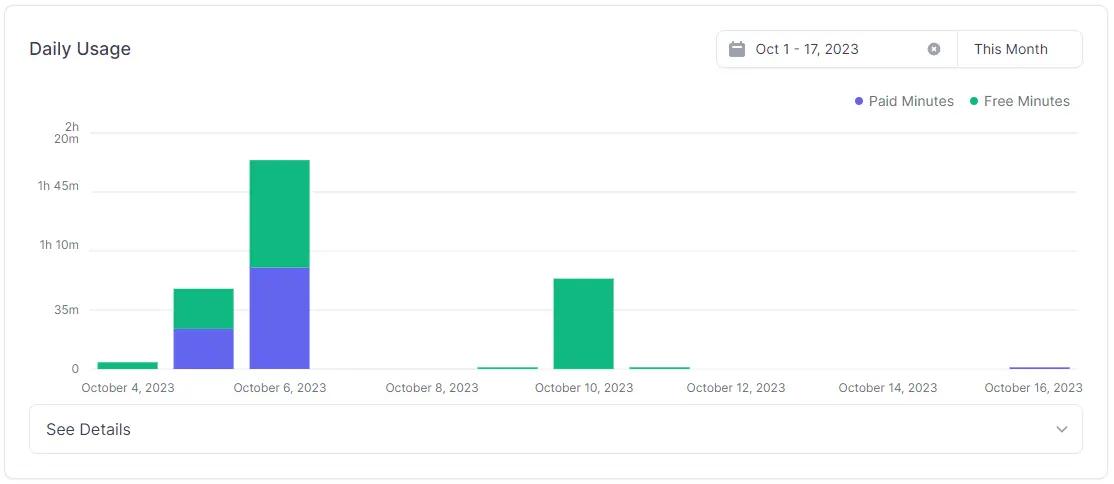Click the October 12, 2023 axis label
The image size is (1114, 484).
[735, 388]
